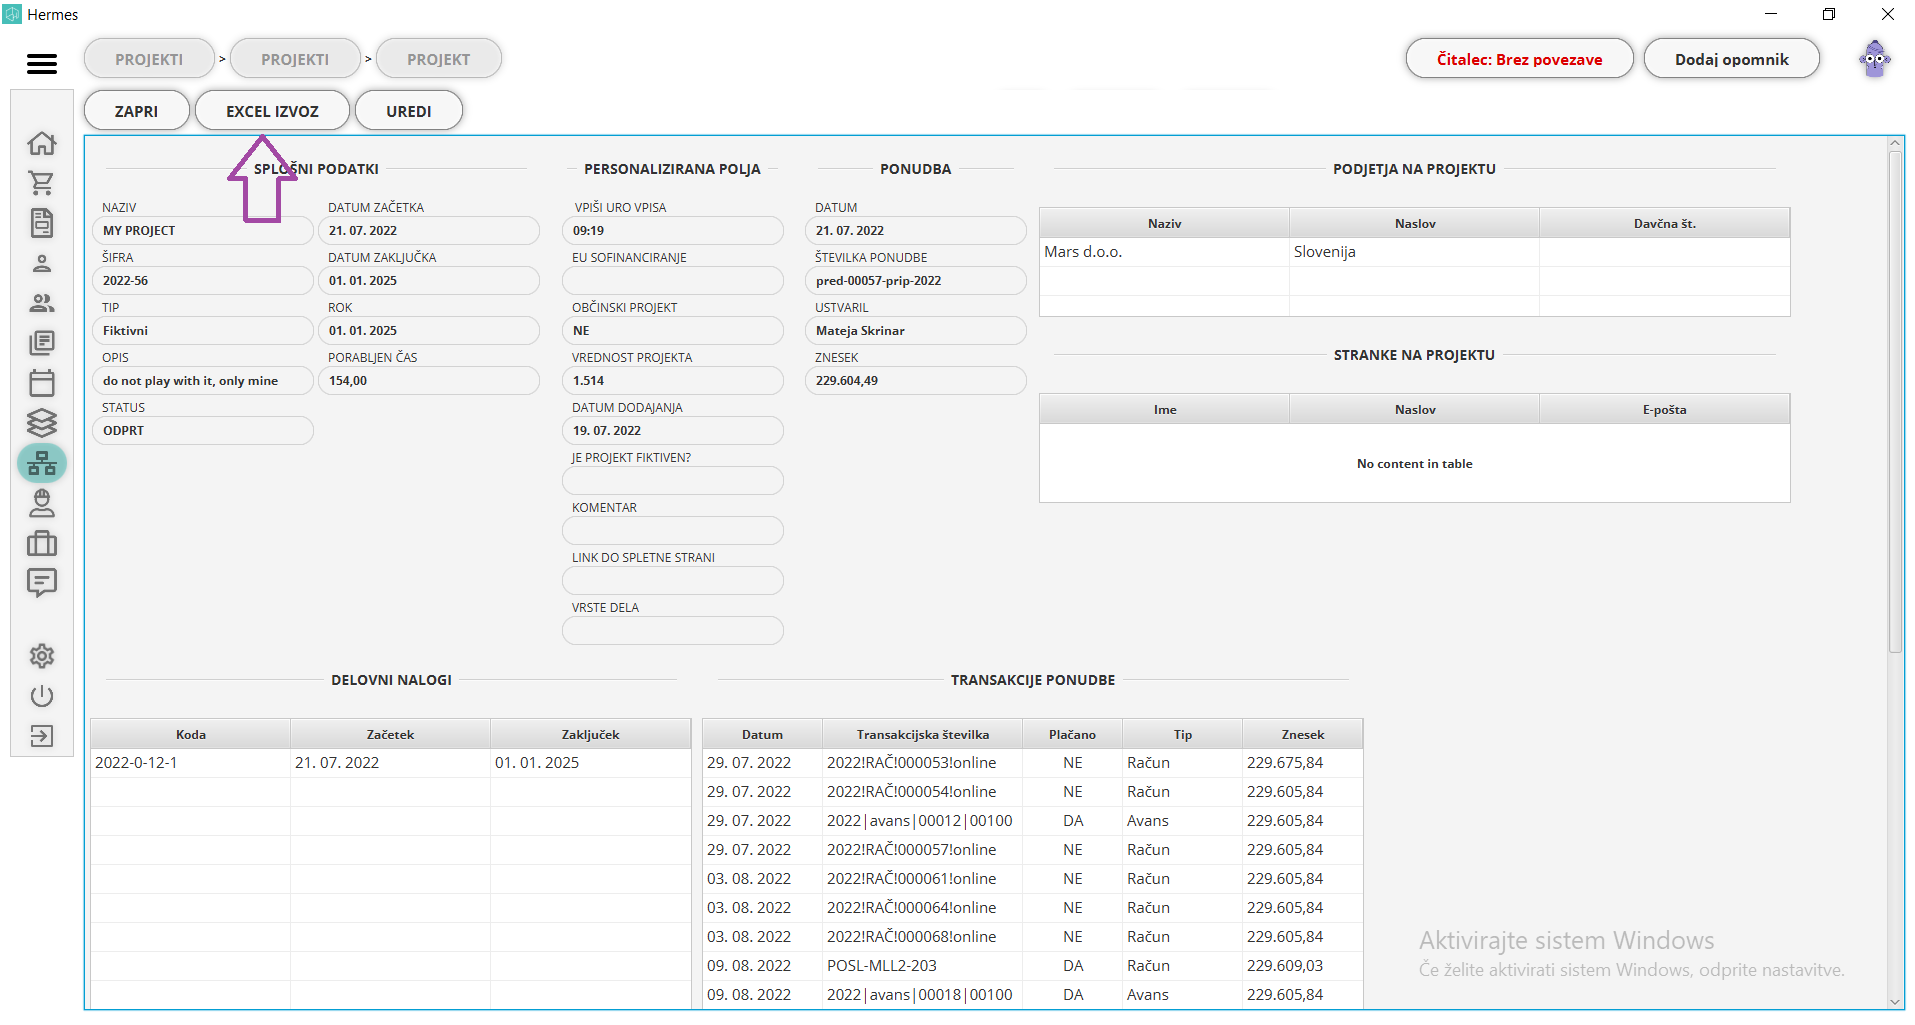Click the power icon in sidebar
1915x1025 pixels.
[41, 696]
